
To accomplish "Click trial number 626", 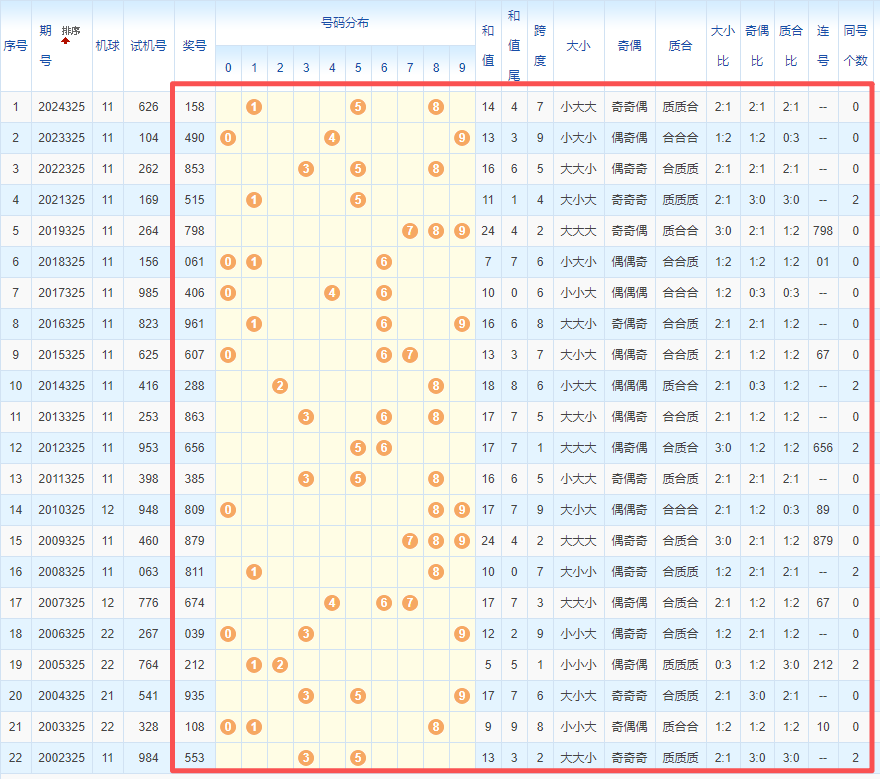I will point(149,107).
